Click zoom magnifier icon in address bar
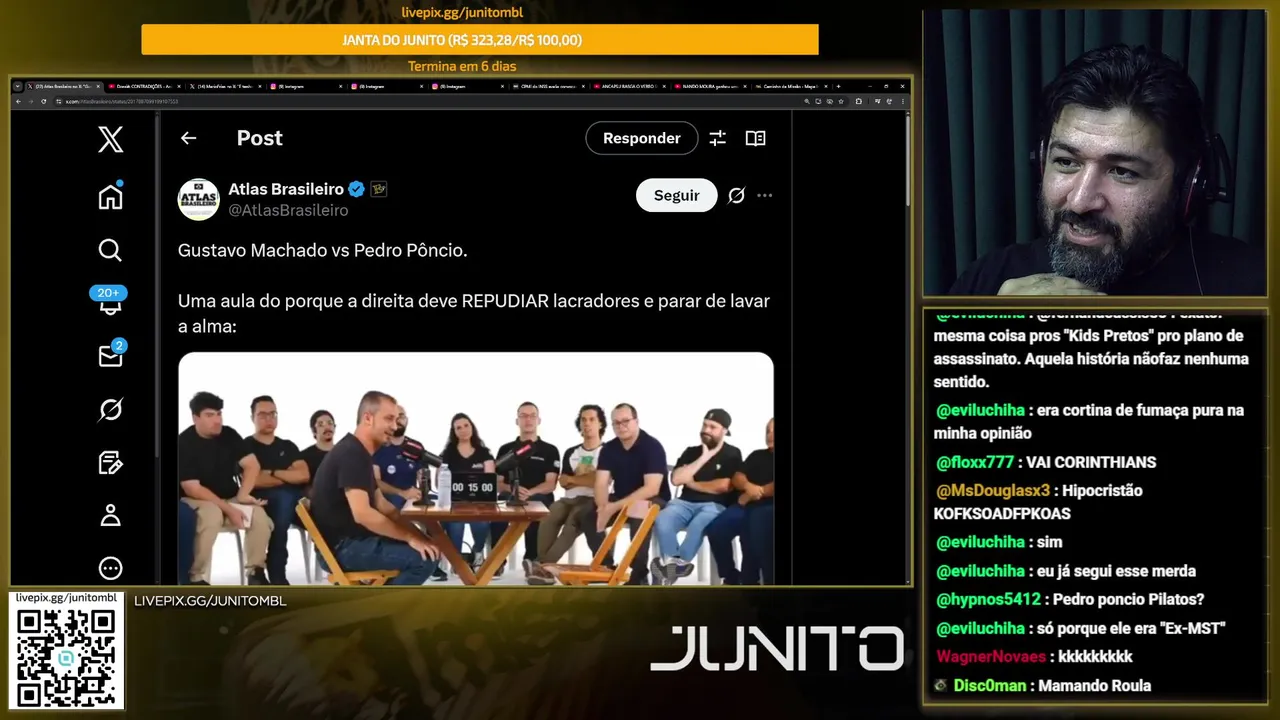 tap(807, 101)
